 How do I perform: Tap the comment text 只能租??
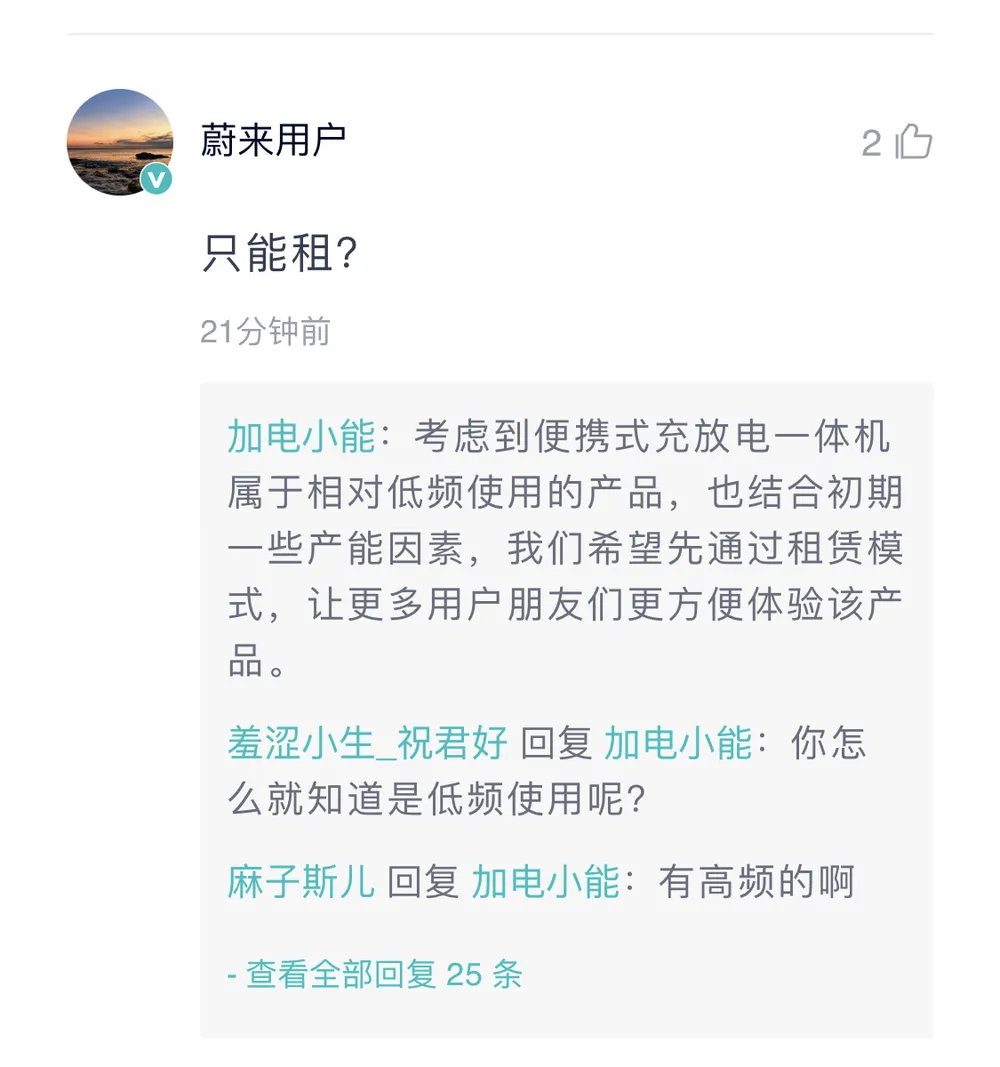pos(279,255)
